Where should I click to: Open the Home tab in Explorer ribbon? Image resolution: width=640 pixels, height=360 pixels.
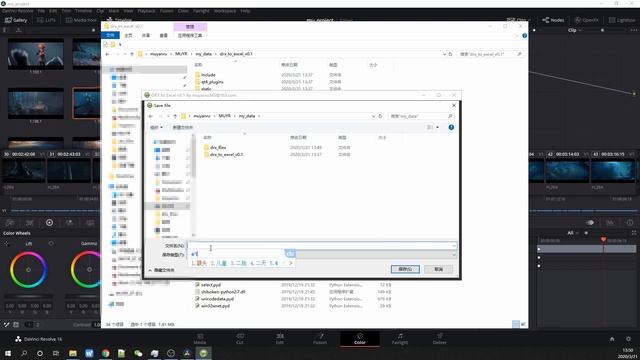click(128, 36)
